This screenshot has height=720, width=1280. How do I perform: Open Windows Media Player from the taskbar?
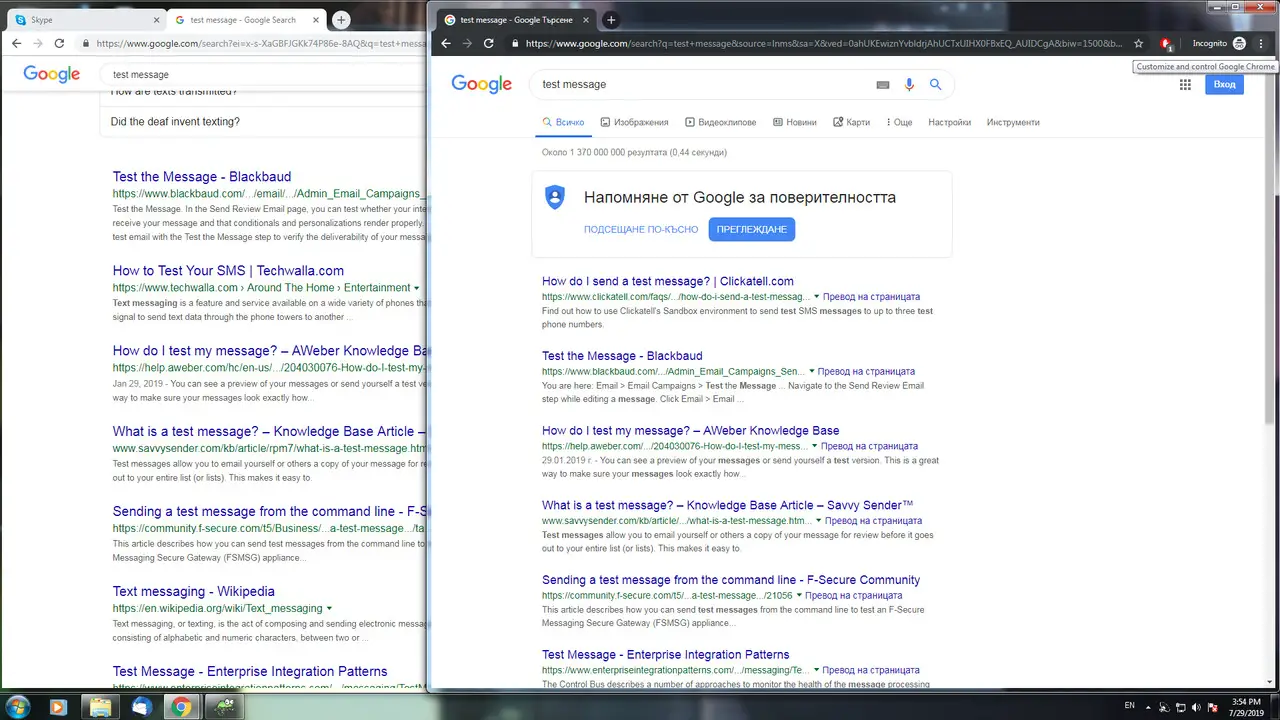pos(58,707)
